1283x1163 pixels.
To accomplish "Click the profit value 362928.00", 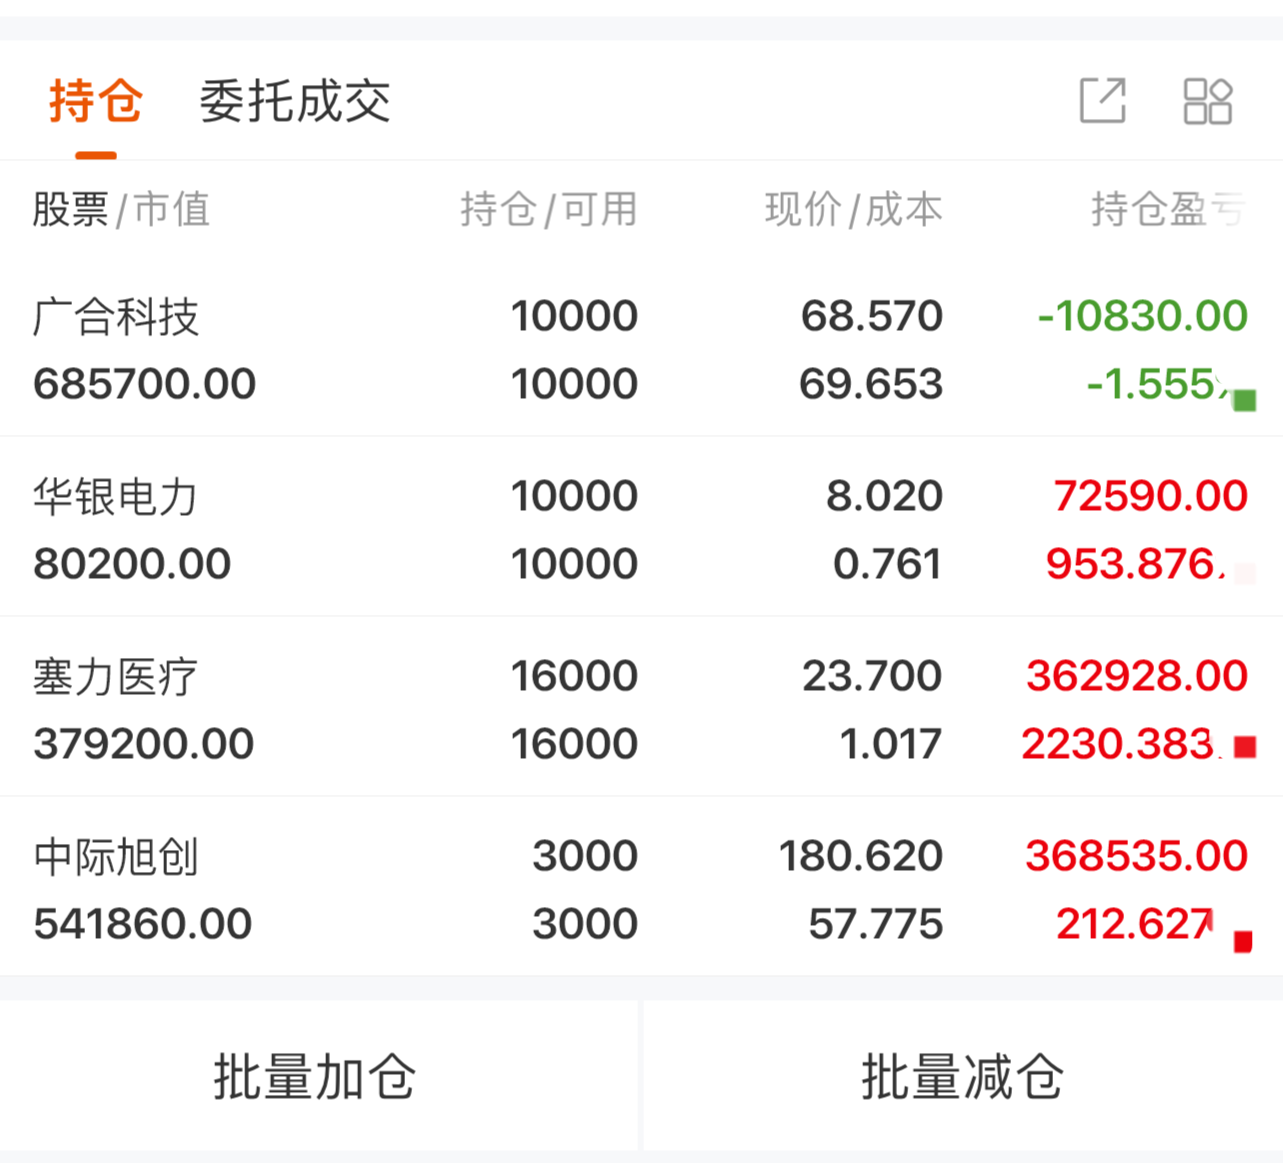I will 1137,676.
